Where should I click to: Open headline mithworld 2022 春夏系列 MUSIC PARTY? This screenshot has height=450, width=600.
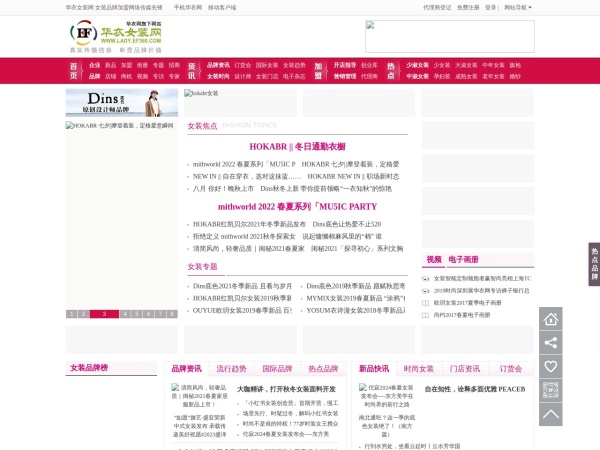[297, 207]
